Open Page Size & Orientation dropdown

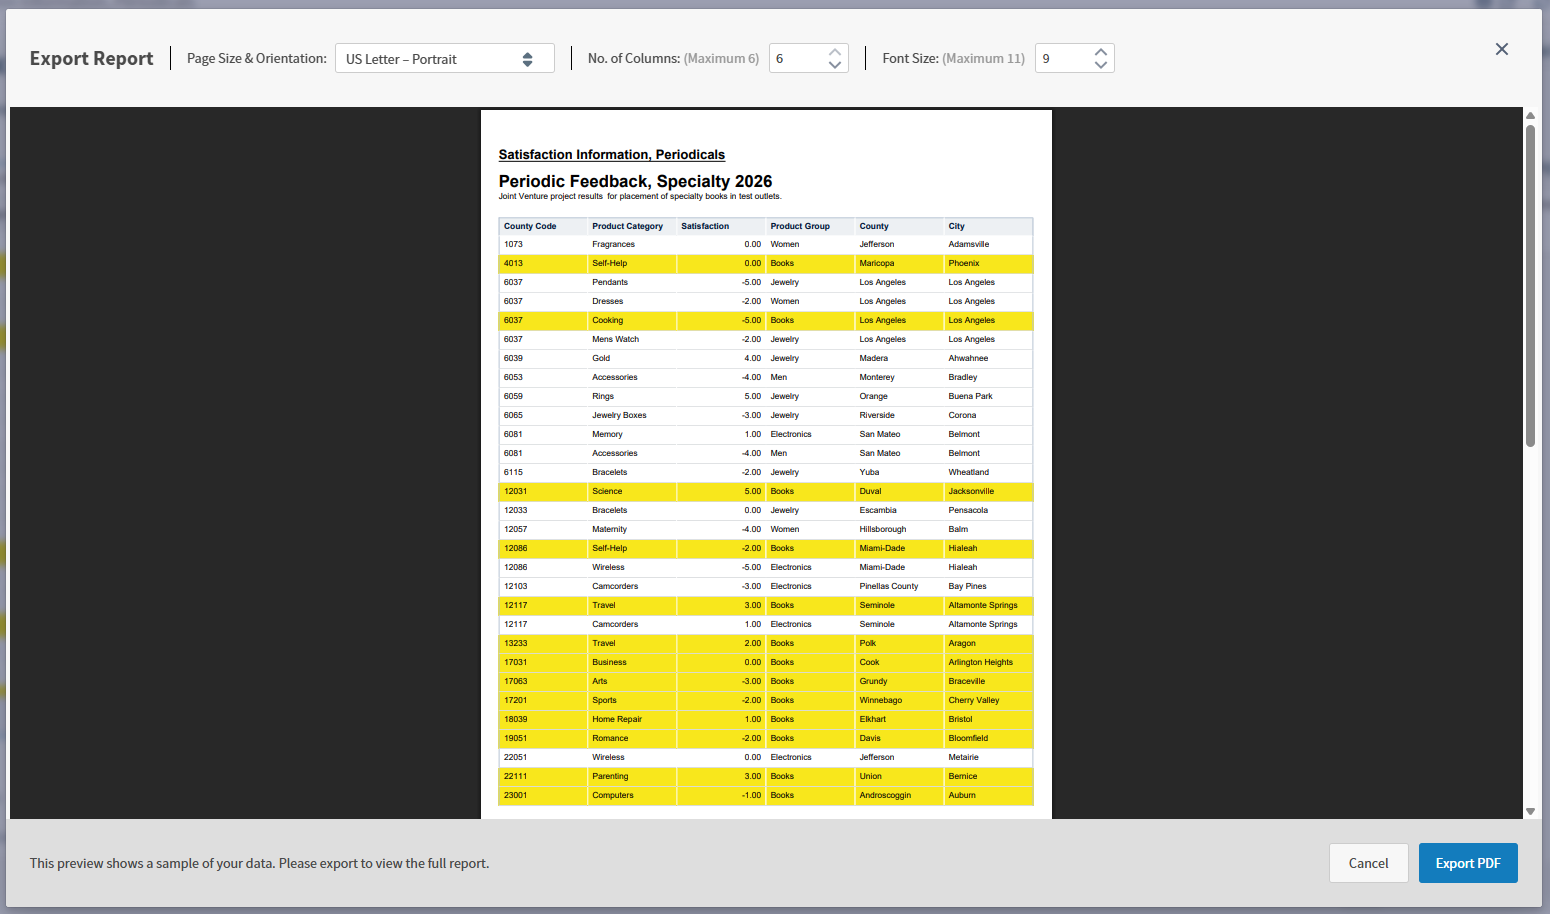tap(444, 59)
